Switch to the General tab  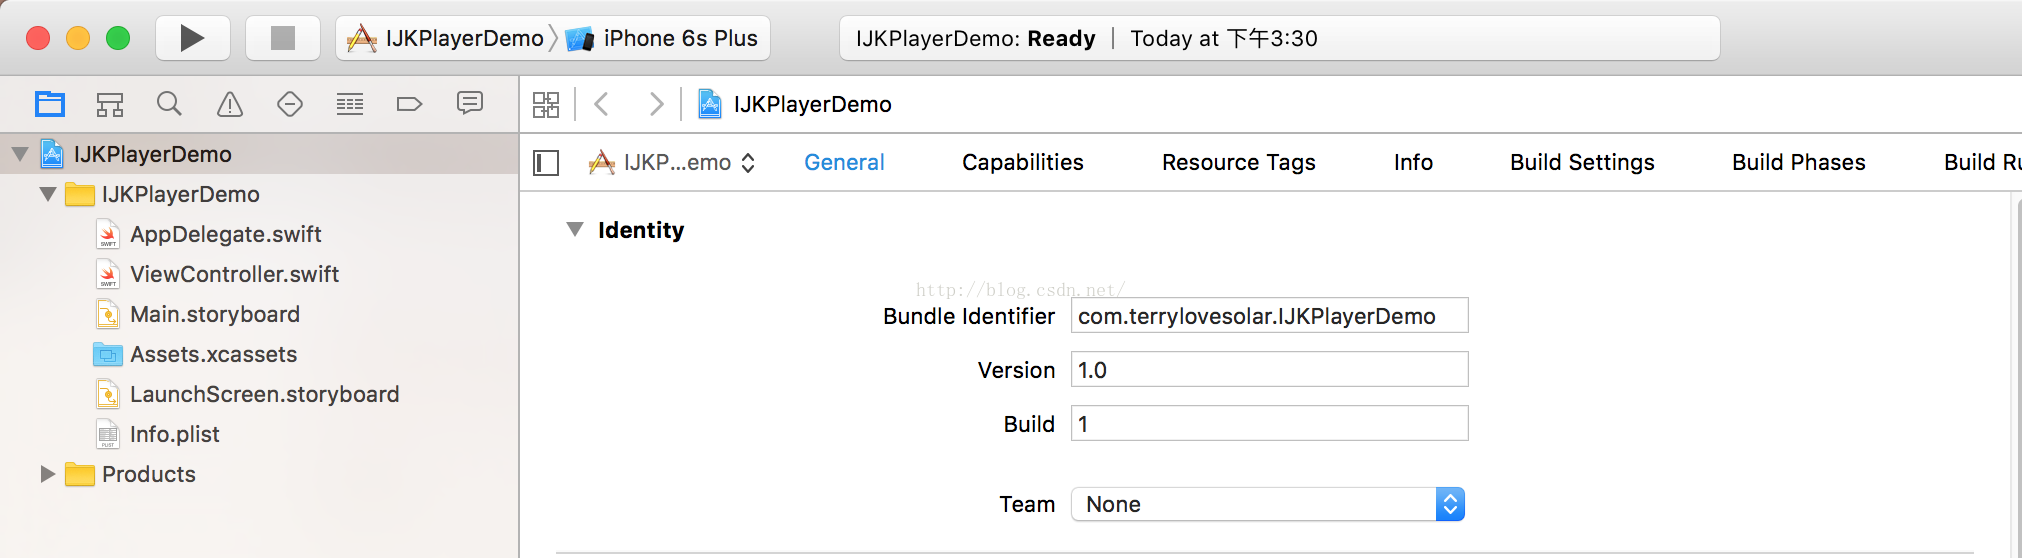tap(844, 162)
